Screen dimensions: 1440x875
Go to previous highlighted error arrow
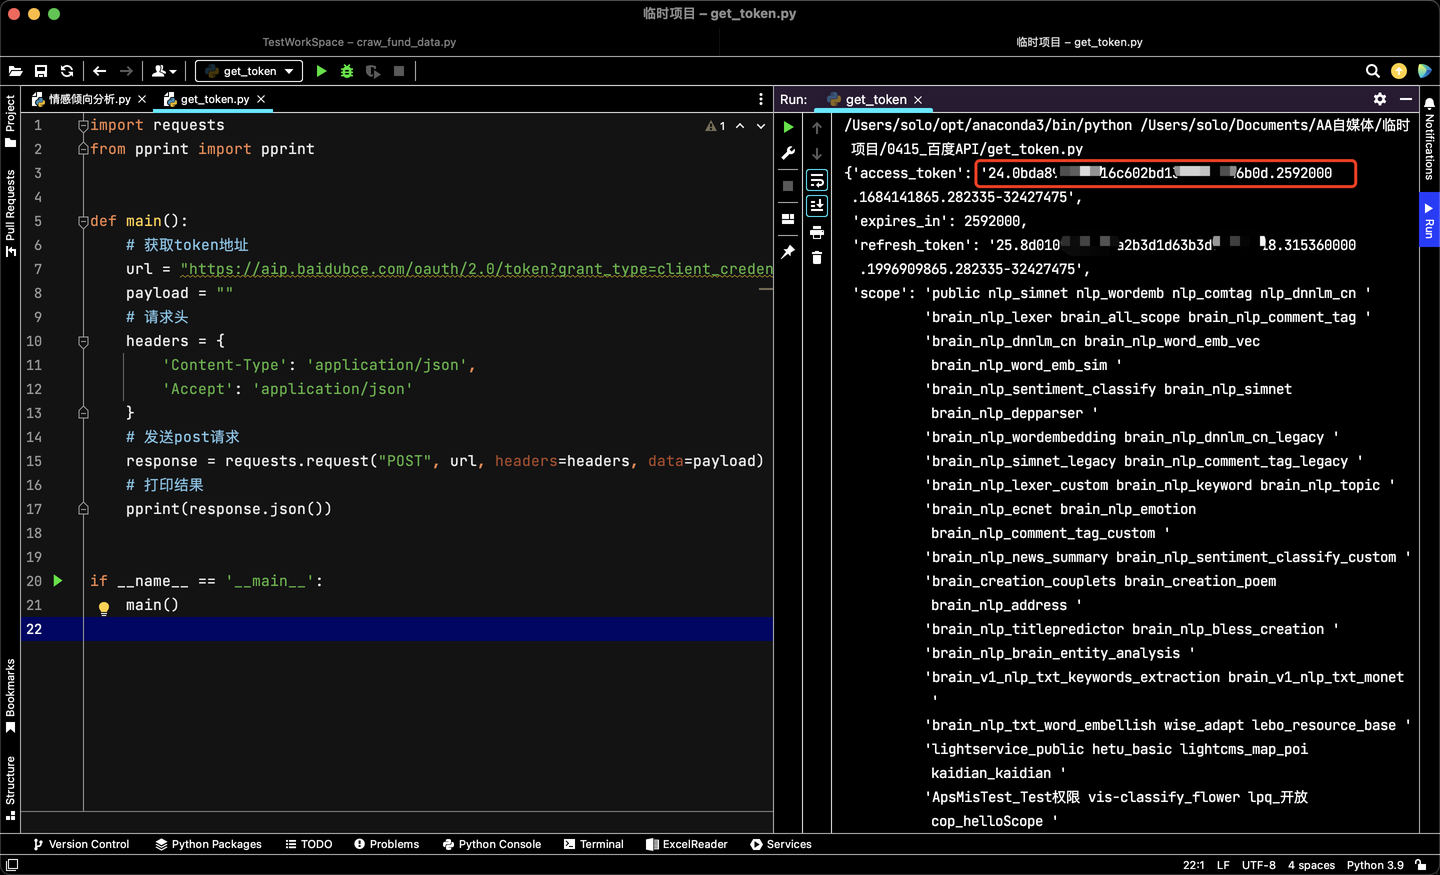(x=740, y=126)
